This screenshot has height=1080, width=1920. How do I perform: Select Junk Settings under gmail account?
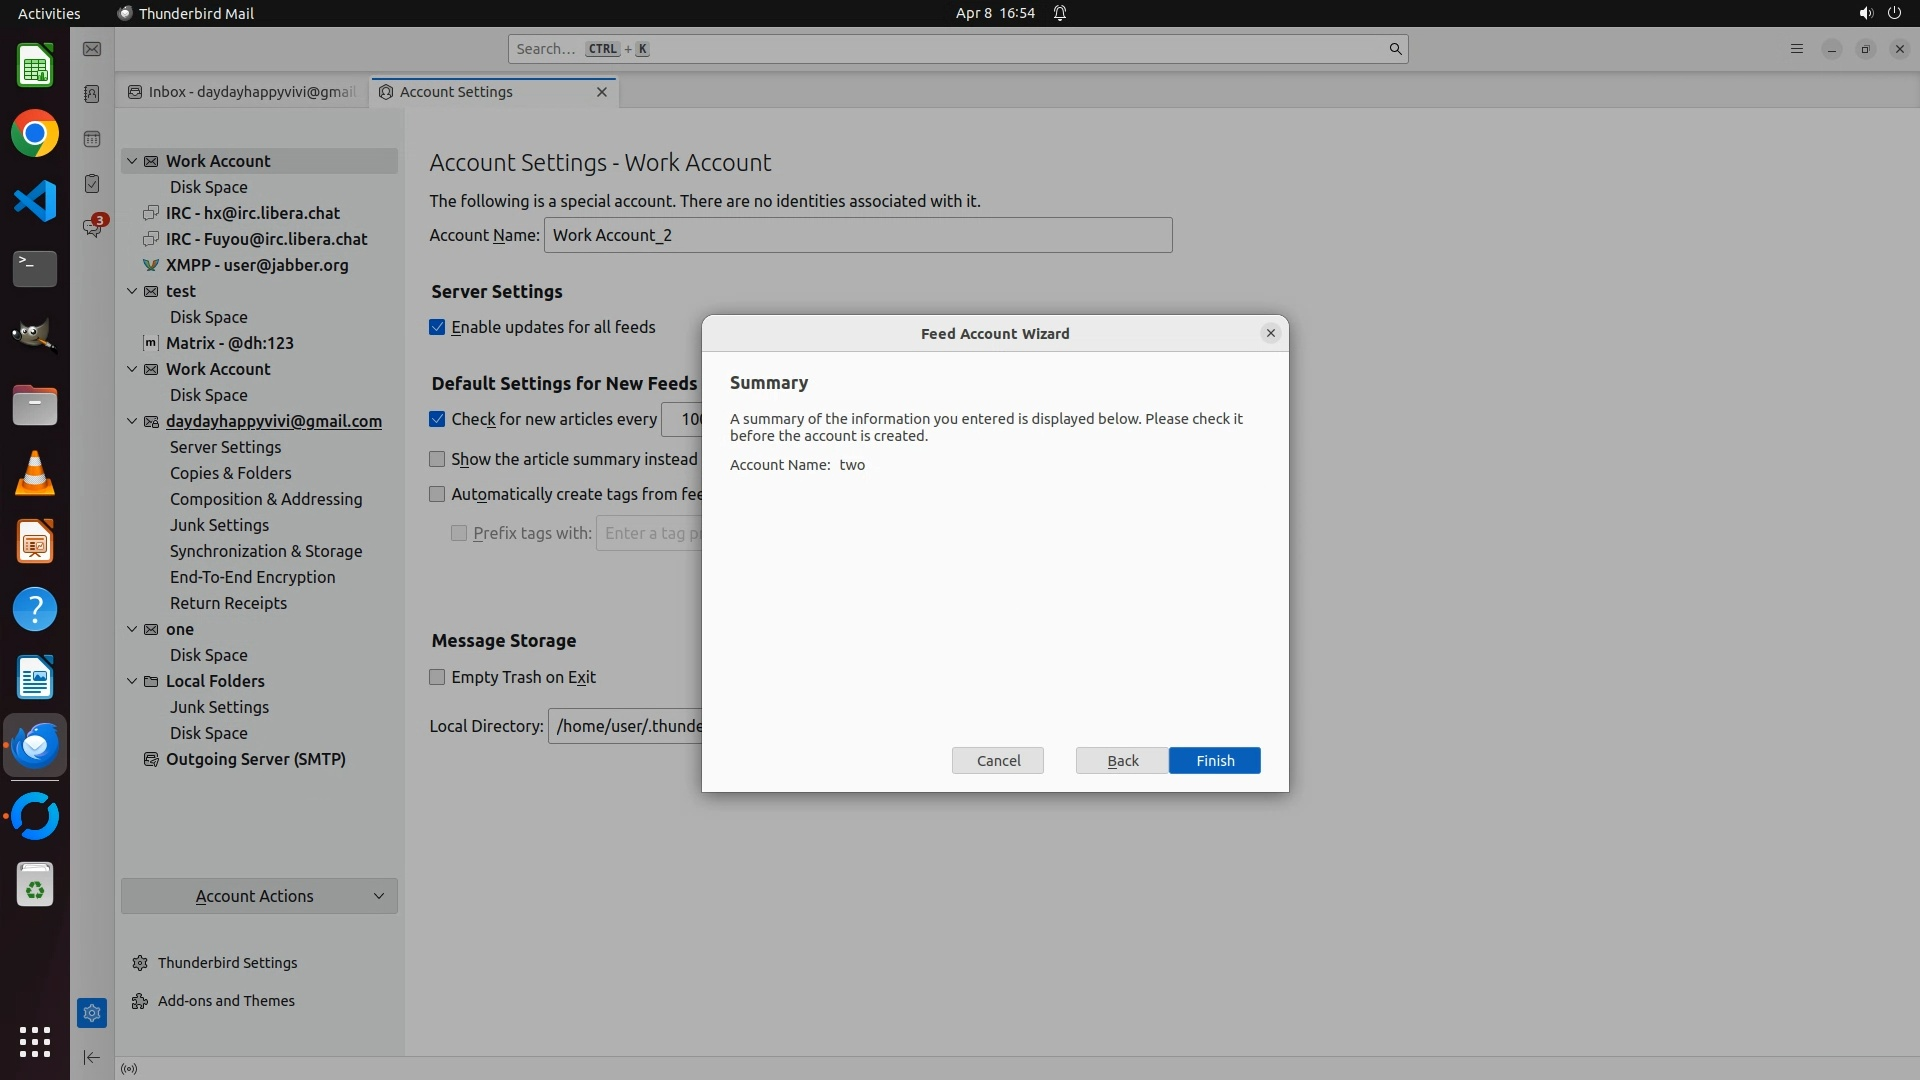219,525
